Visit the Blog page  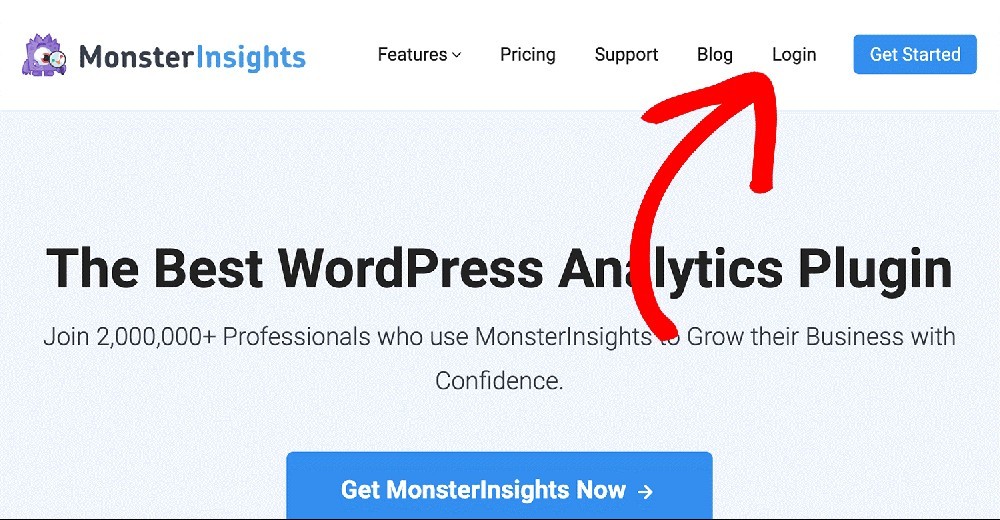(x=714, y=55)
